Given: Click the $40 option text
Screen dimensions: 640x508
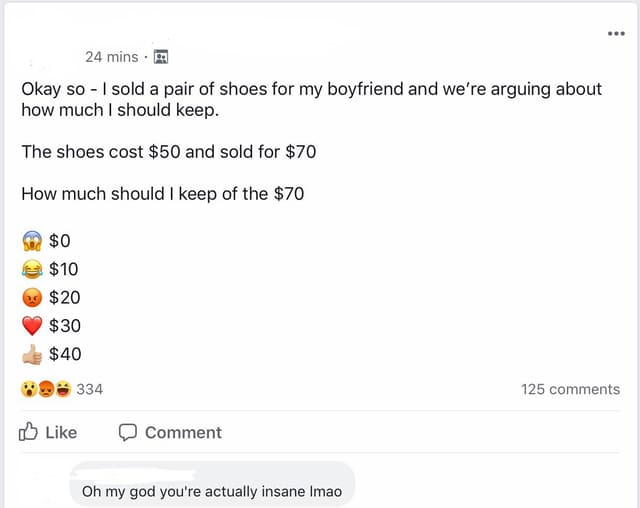Looking at the screenshot, I should (x=65, y=354).
